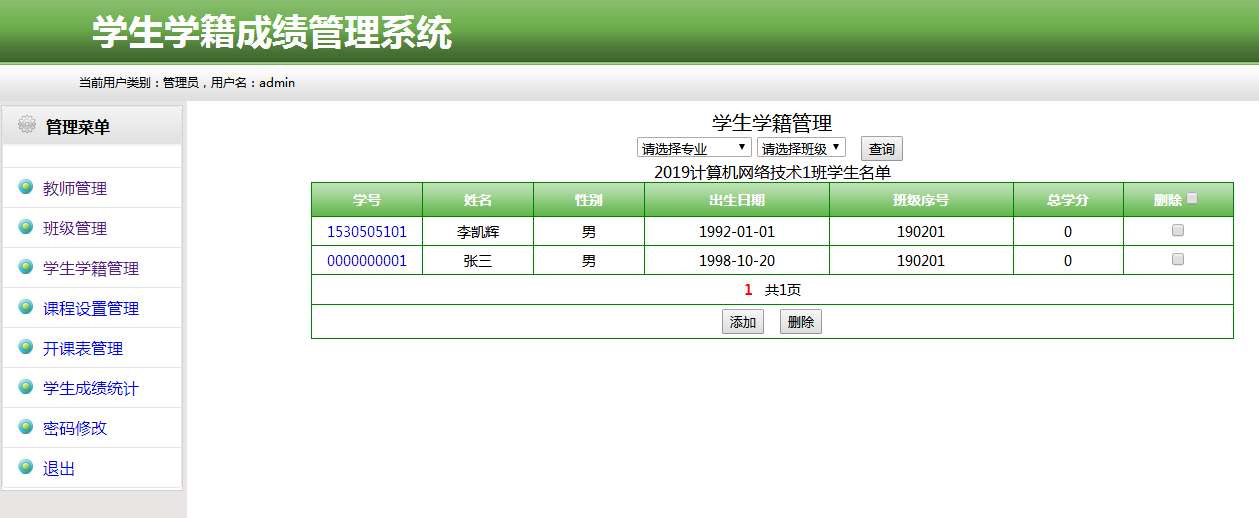The width and height of the screenshot is (1259, 518).
Task: Open 开课表管理 in the sidebar
Action: (83, 348)
